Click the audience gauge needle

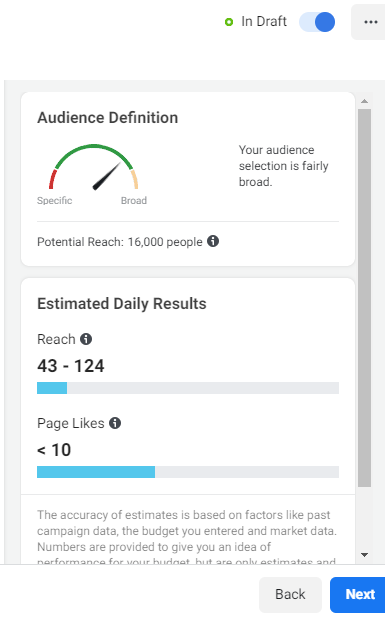106,176
